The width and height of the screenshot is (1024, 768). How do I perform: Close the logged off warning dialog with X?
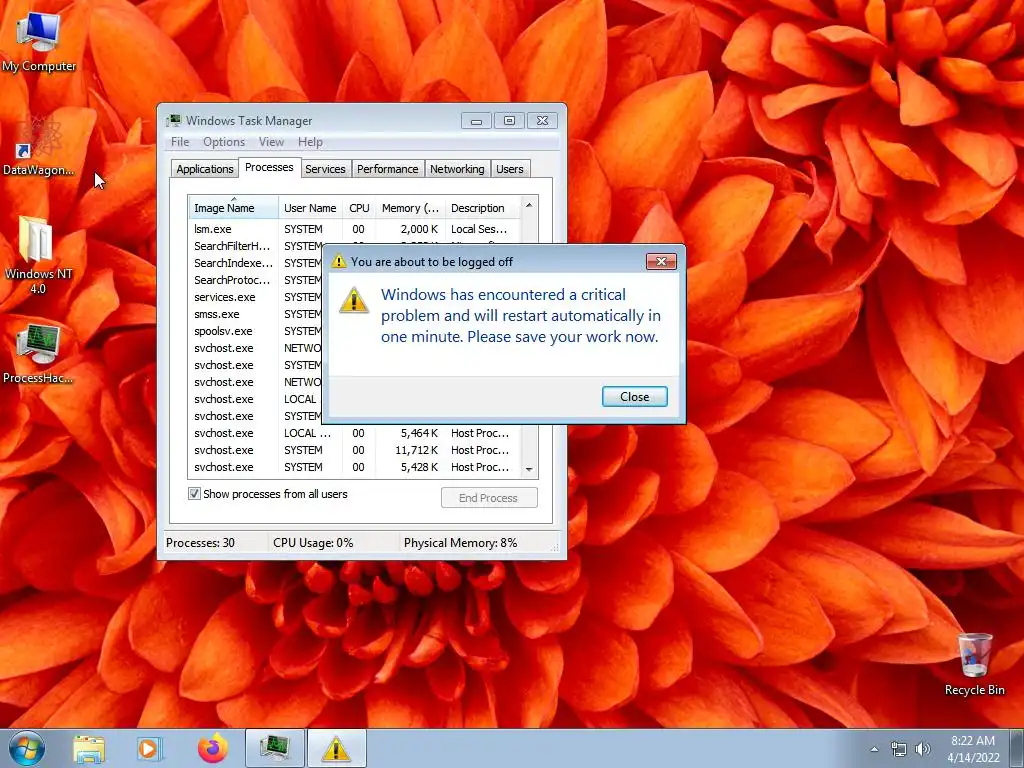point(661,261)
